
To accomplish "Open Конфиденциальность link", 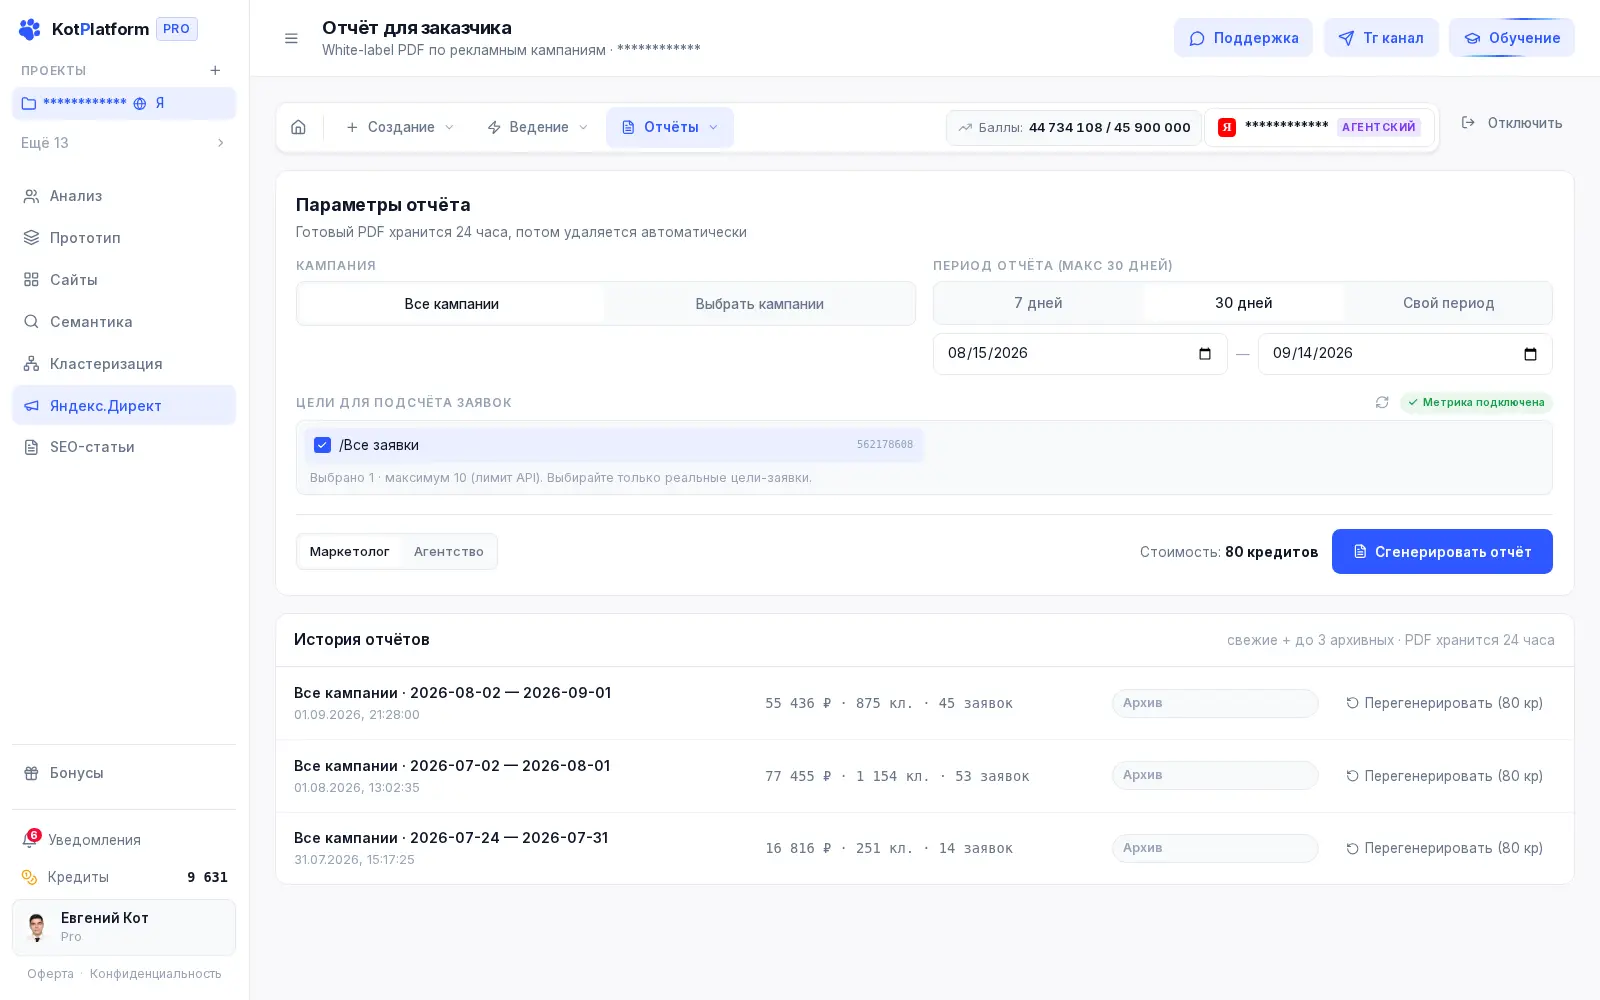I will click(155, 974).
